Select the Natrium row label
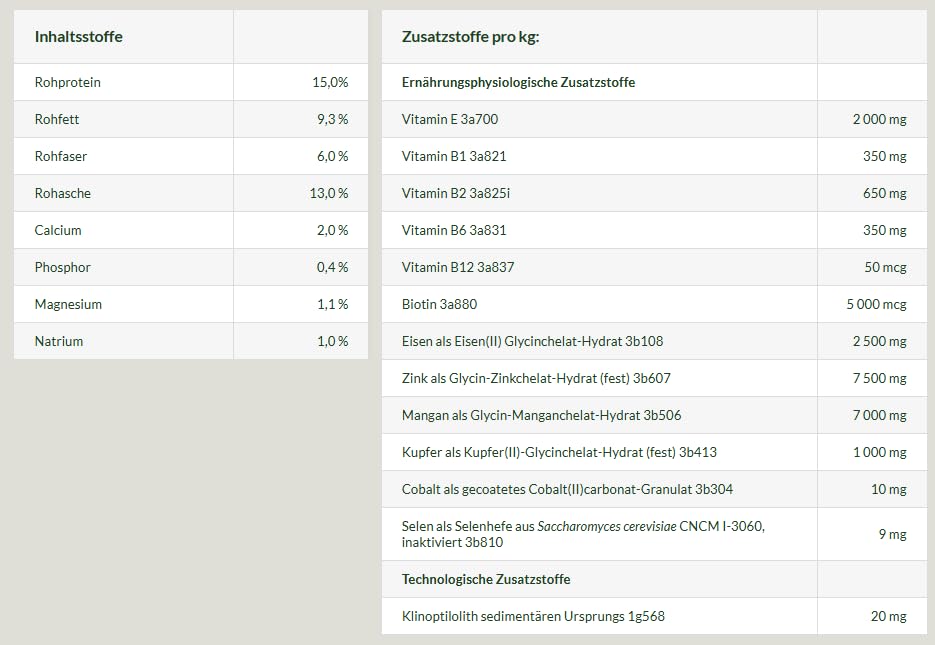Image resolution: width=935 pixels, height=645 pixels. point(59,341)
